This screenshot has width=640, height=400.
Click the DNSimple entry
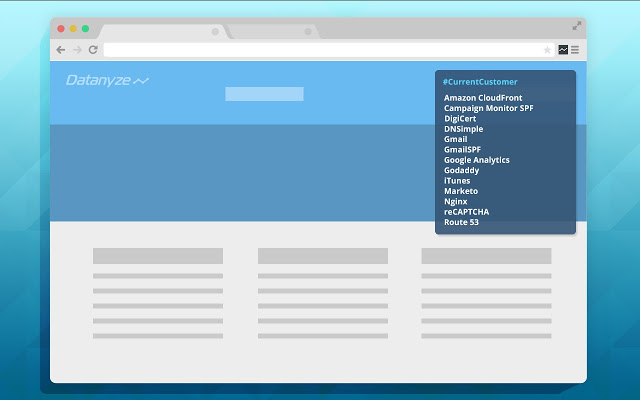pyautogui.click(x=463, y=129)
